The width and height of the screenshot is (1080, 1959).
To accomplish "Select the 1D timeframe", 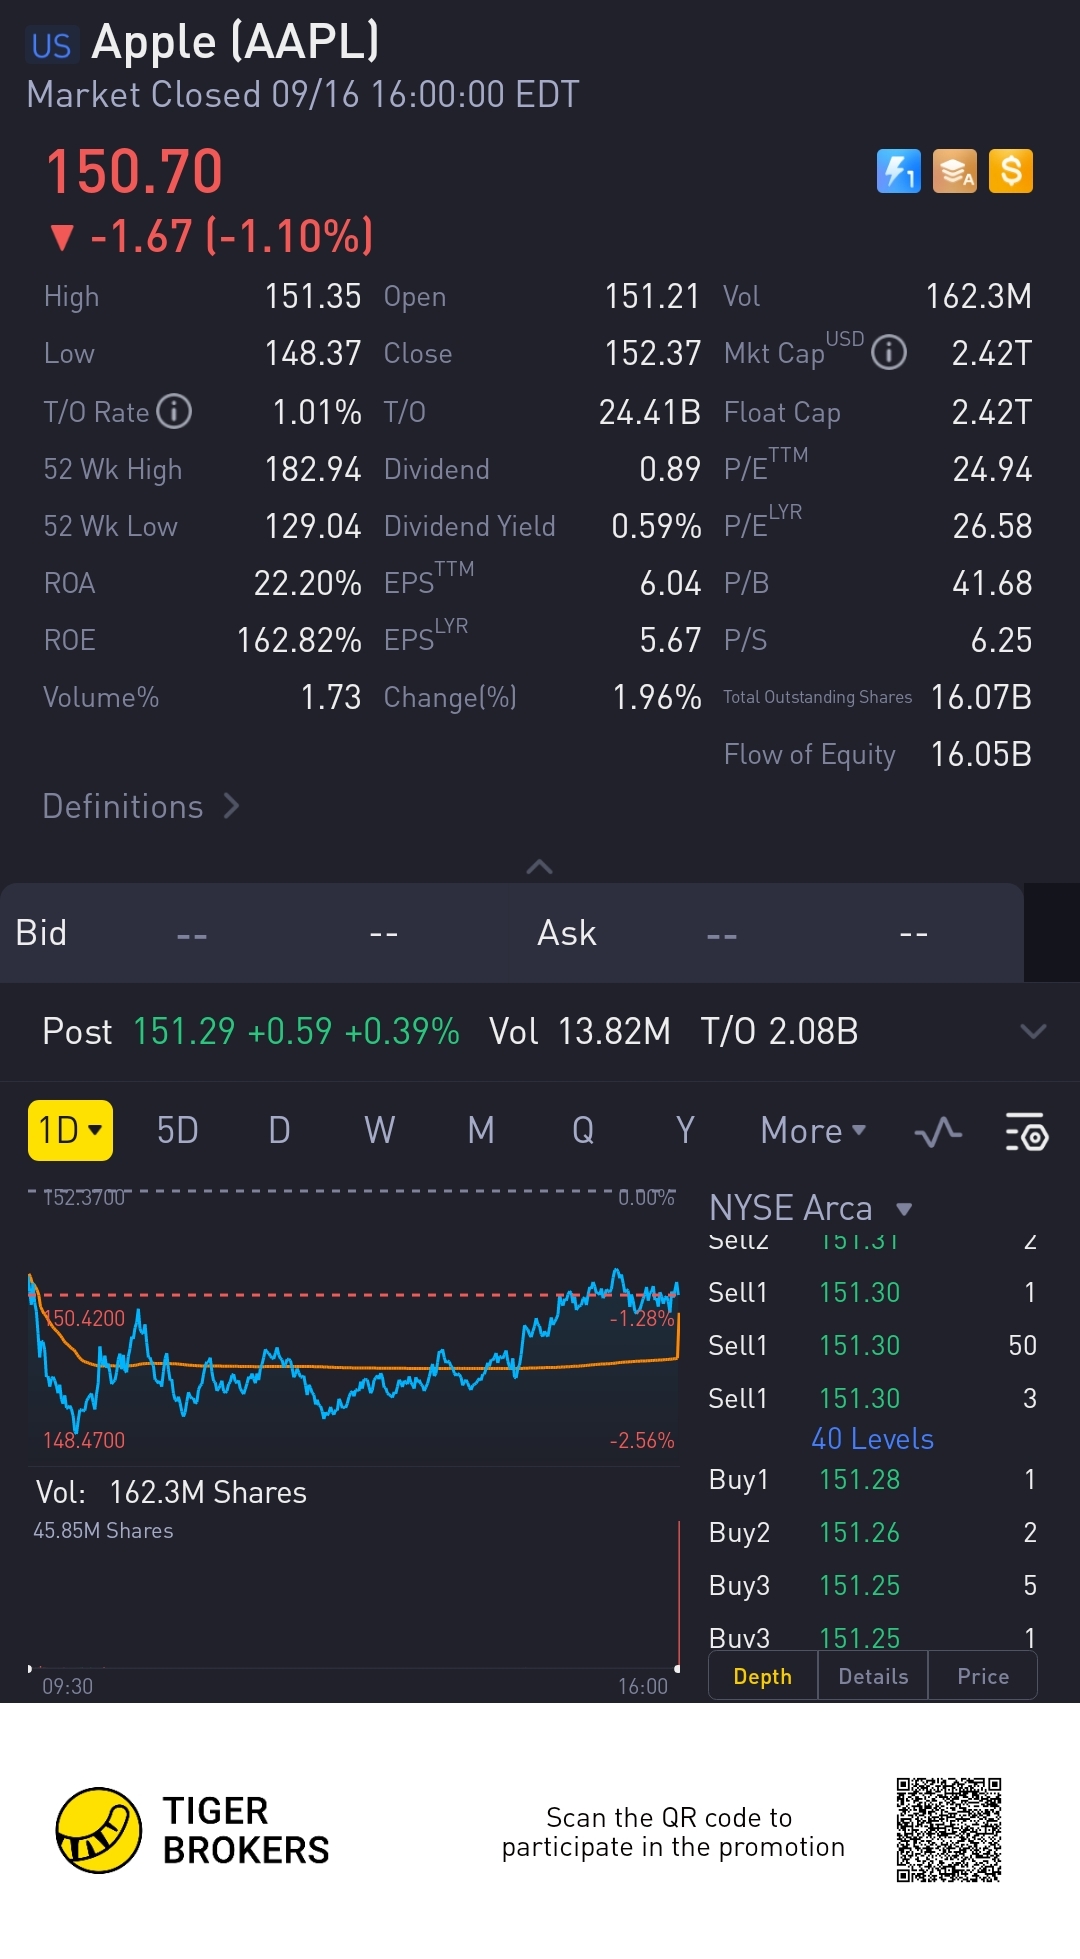I will (70, 1130).
